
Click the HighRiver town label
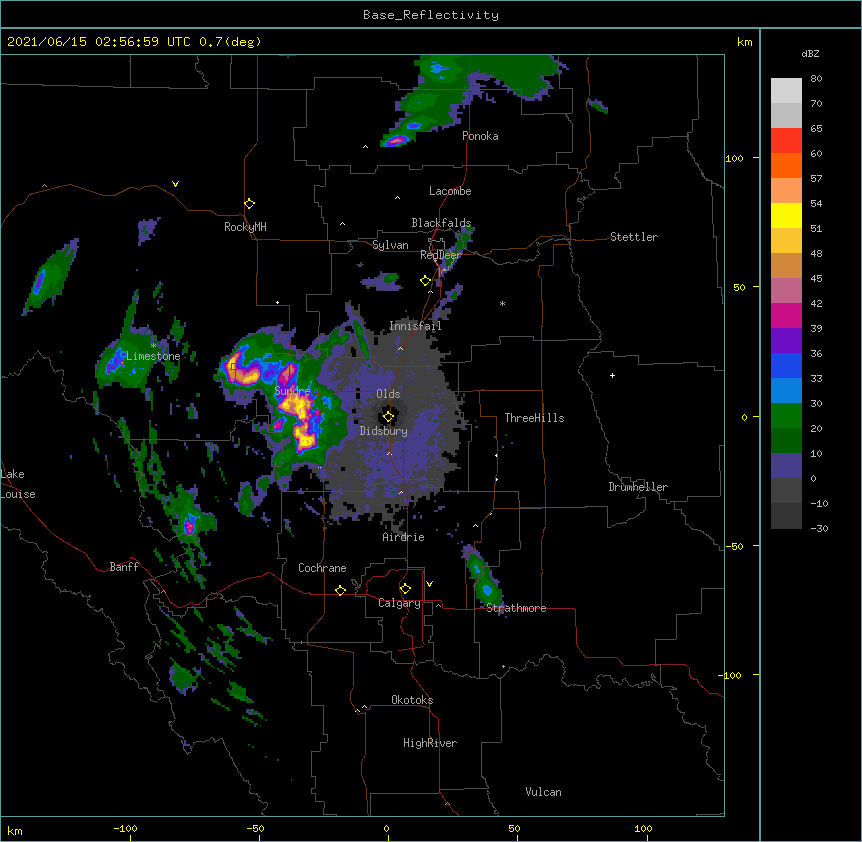click(430, 743)
